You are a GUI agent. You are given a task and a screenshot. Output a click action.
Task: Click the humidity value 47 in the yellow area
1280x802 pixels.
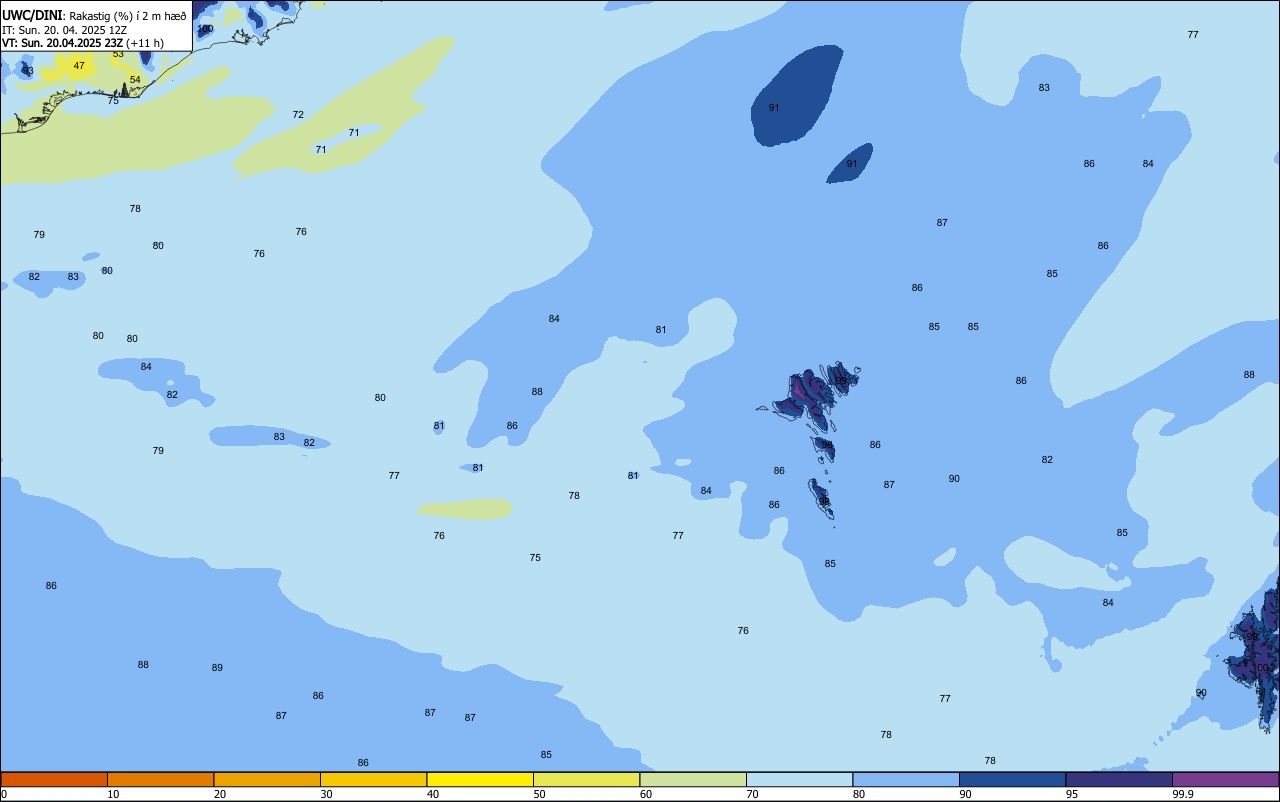click(79, 66)
